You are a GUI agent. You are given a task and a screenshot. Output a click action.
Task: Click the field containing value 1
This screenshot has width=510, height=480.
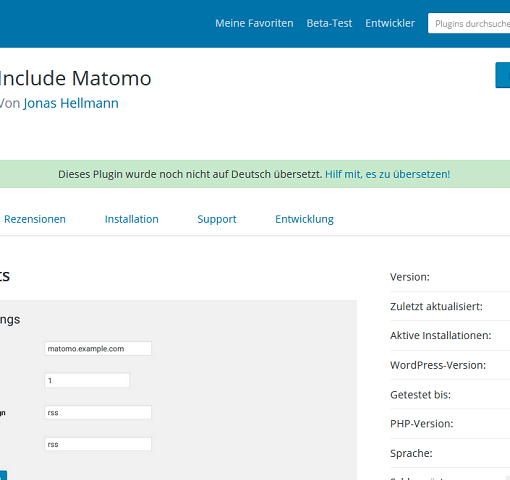pos(87,380)
